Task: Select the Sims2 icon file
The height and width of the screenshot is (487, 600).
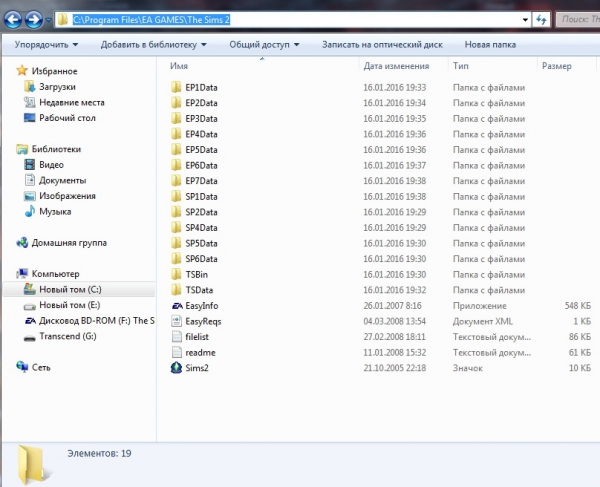Action: [176, 368]
